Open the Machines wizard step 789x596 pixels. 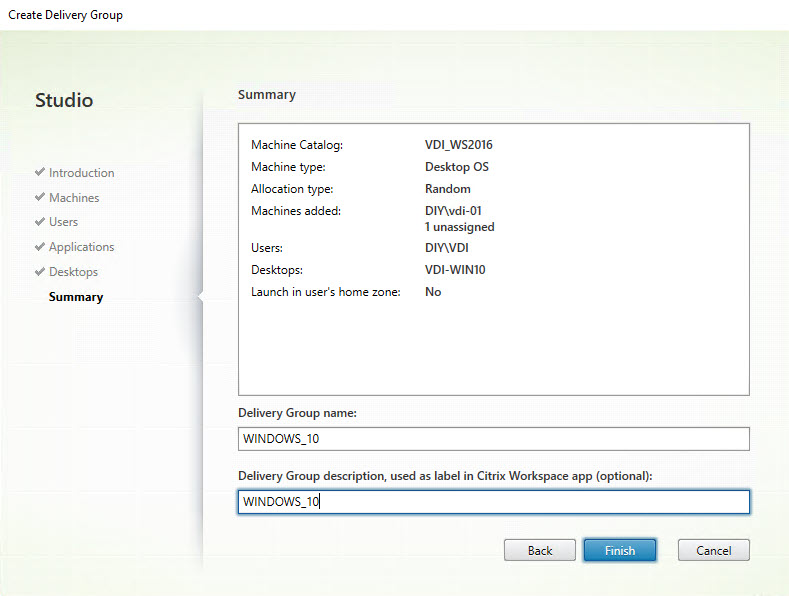[74, 198]
